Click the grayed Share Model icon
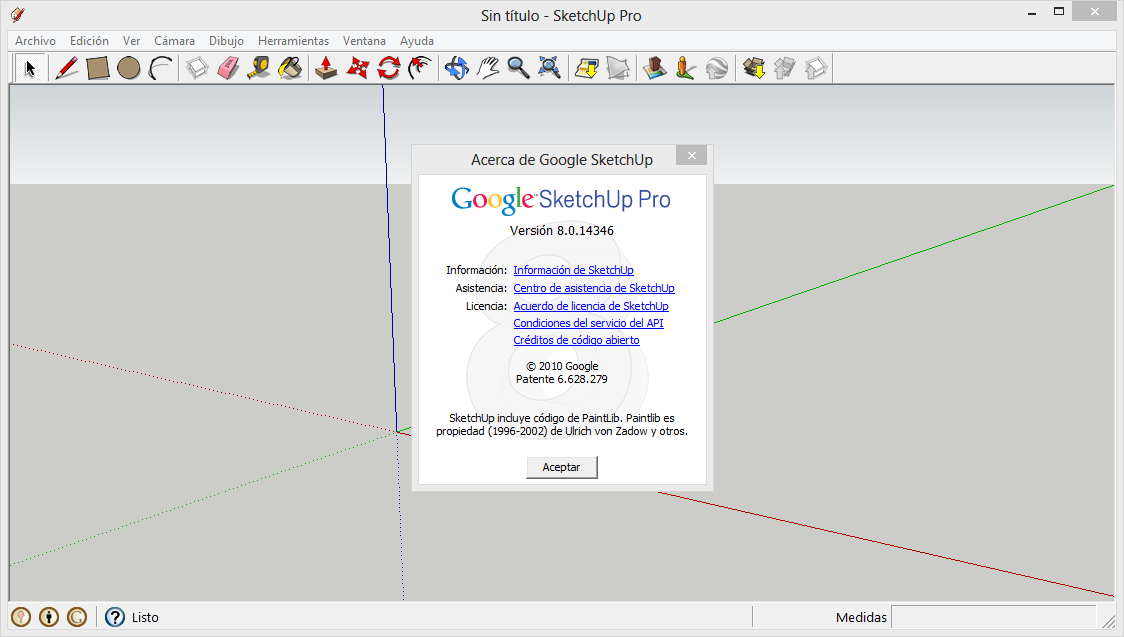This screenshot has height=637, width=1124. coord(785,68)
